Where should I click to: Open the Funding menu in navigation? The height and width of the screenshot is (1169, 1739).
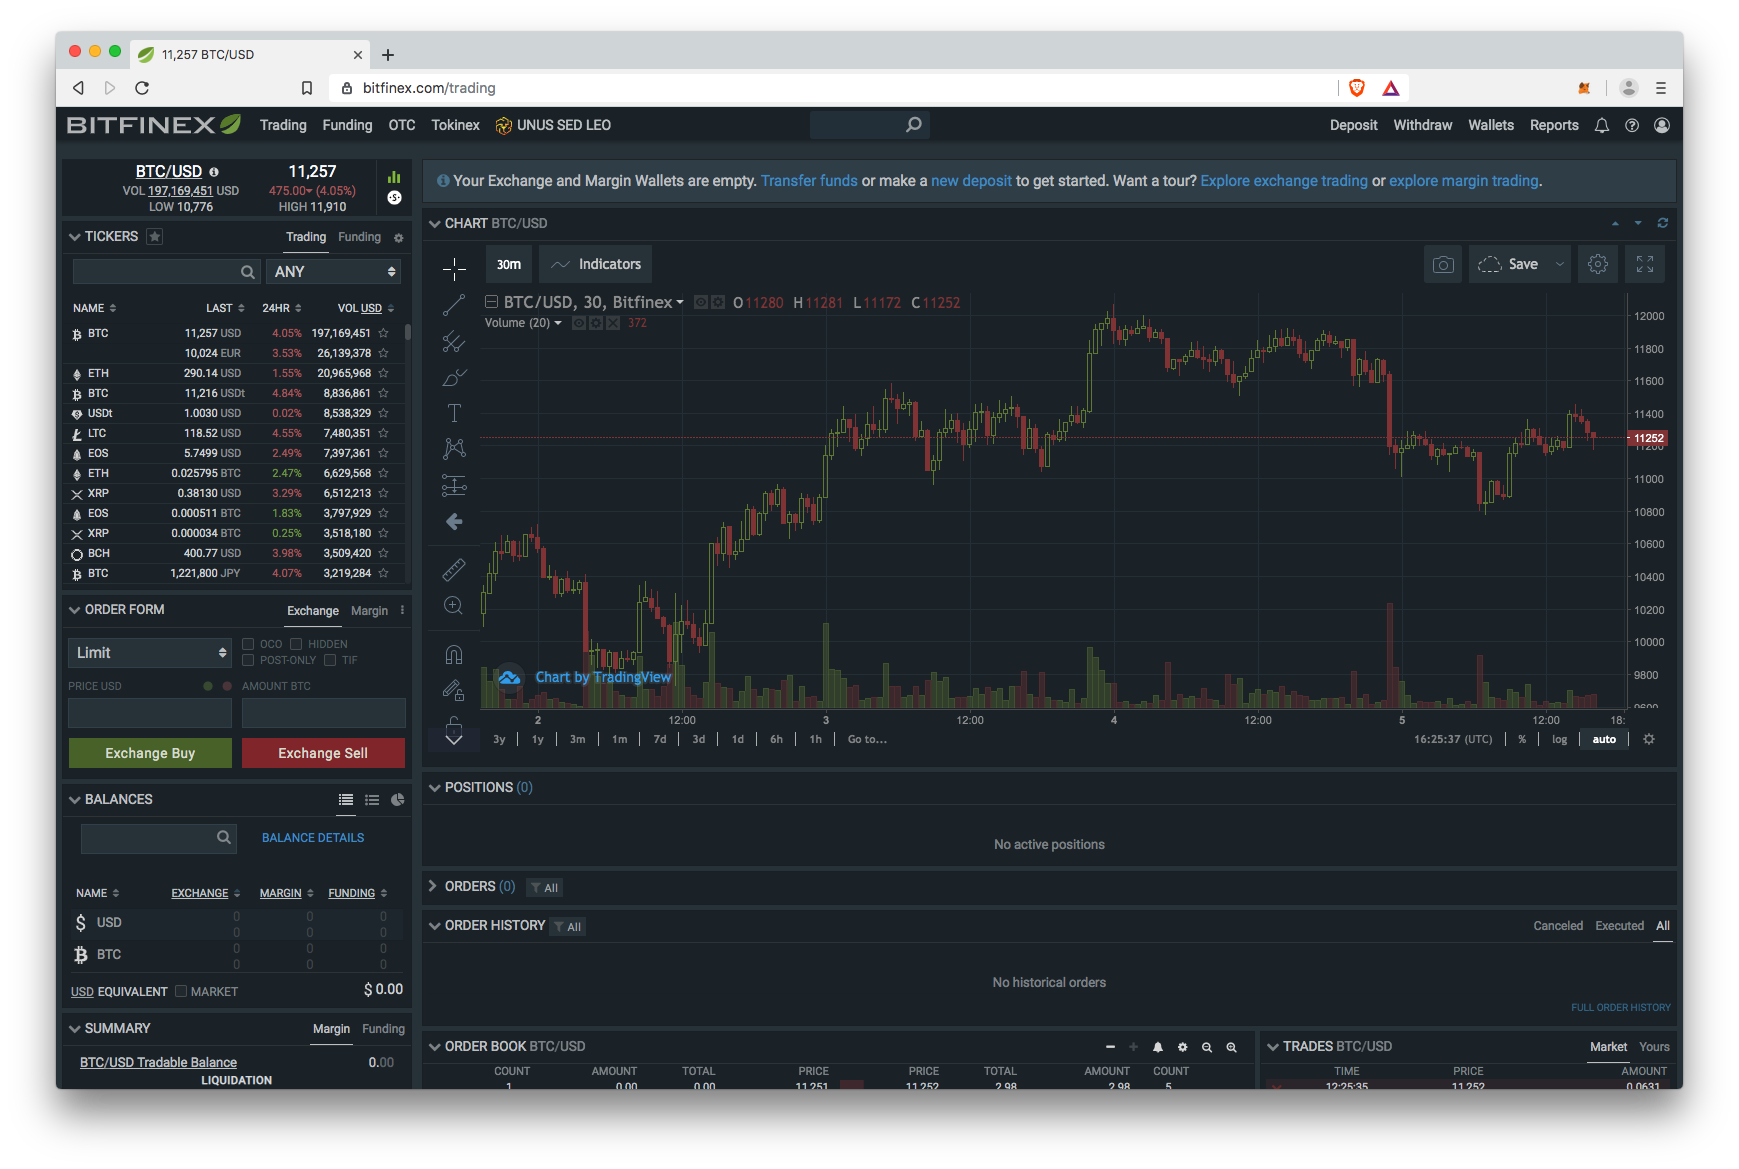(347, 125)
